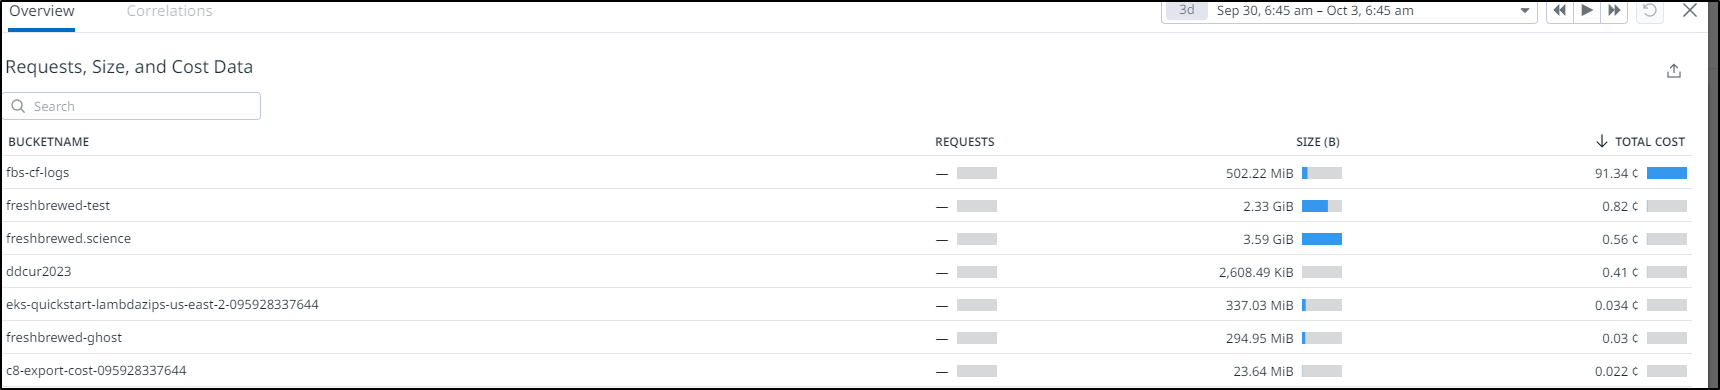1720x390 pixels.
Task: Open Sep 30 – Oct 3 date range selector
Action: (1315, 10)
